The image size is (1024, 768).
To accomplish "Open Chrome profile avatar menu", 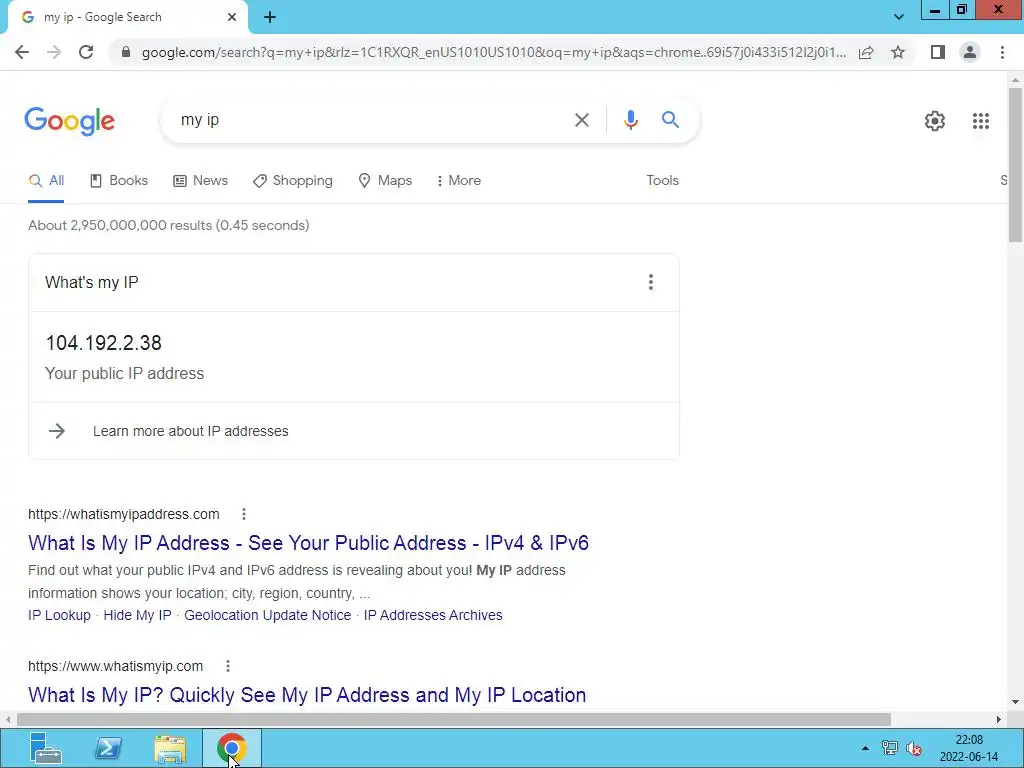I will pos(970,52).
